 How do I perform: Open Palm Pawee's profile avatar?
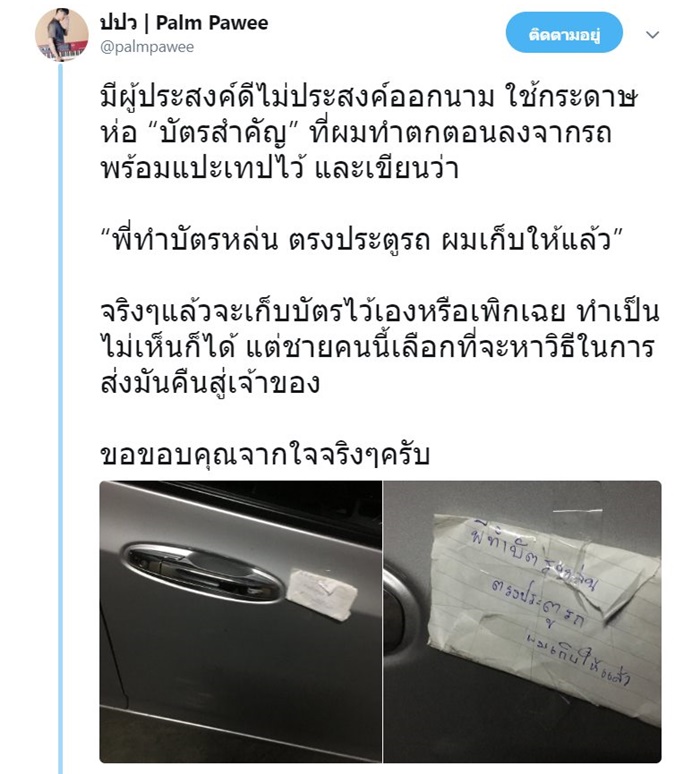(x=62, y=35)
